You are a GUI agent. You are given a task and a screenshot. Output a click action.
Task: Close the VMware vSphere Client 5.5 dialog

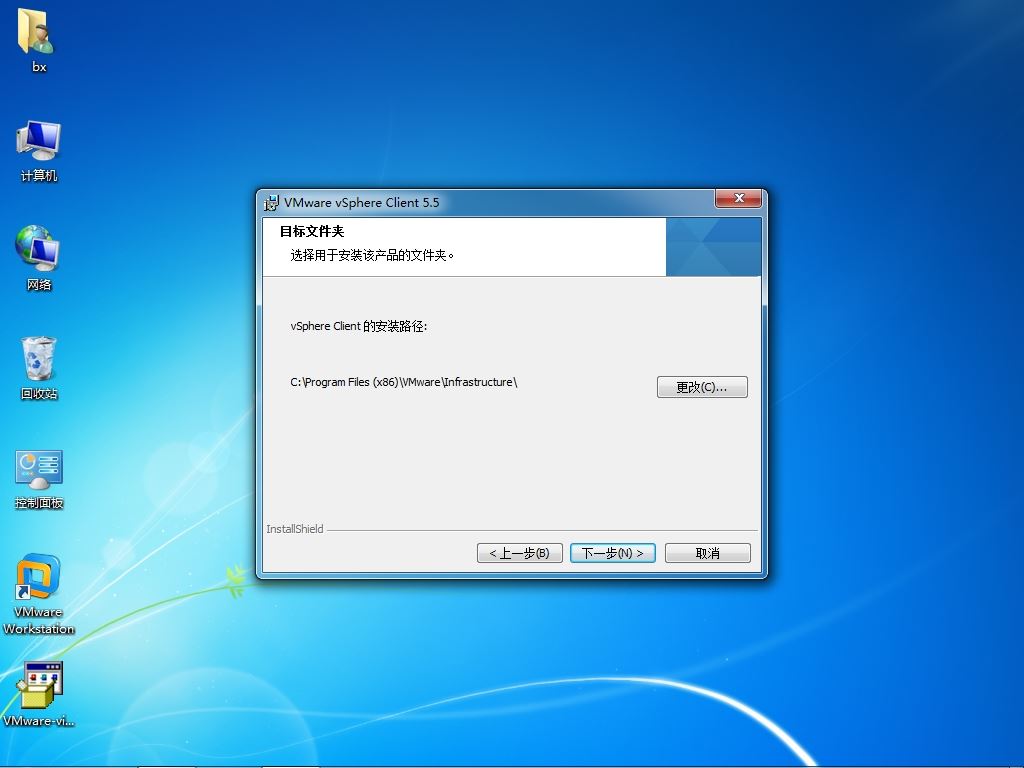click(739, 199)
